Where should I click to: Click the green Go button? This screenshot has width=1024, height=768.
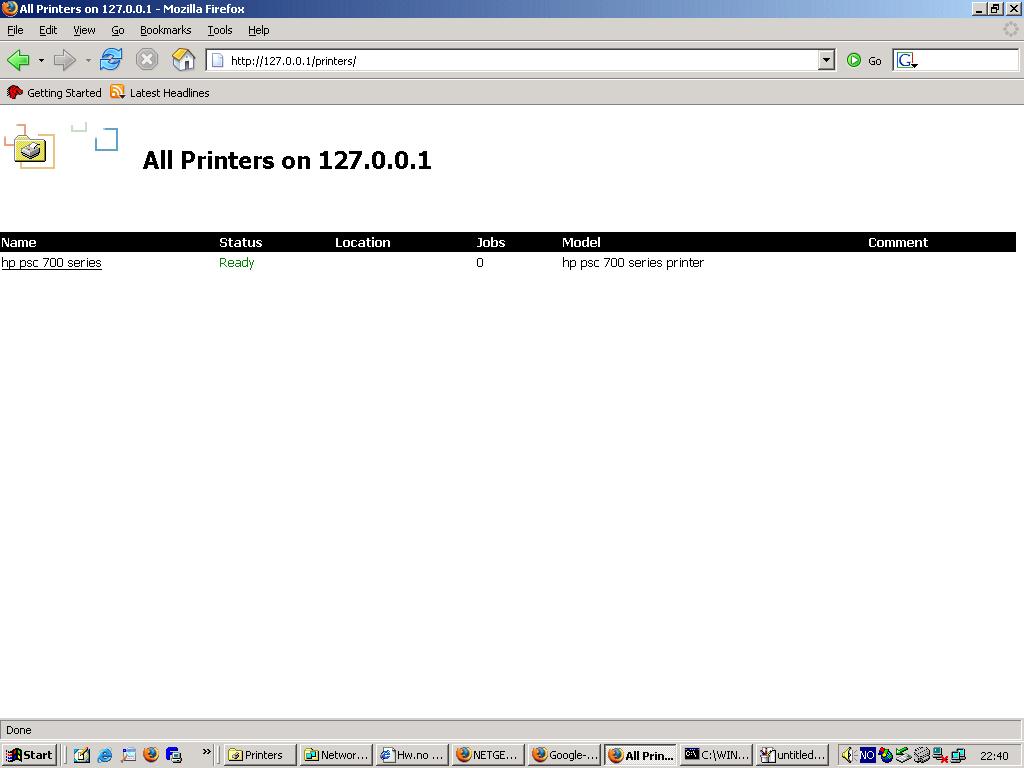[864, 61]
